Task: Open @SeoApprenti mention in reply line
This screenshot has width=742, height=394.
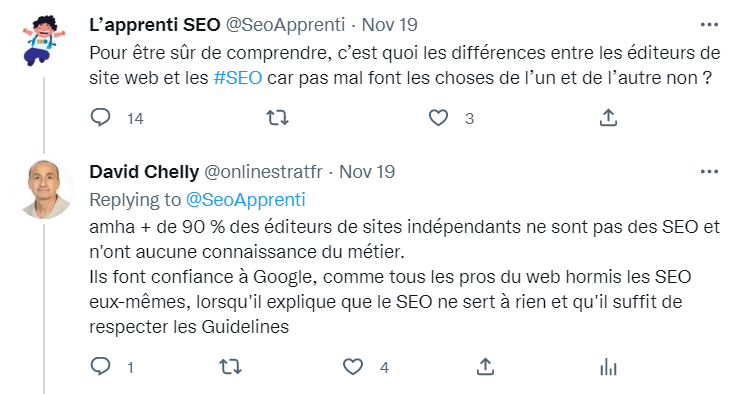Action: pos(246,200)
